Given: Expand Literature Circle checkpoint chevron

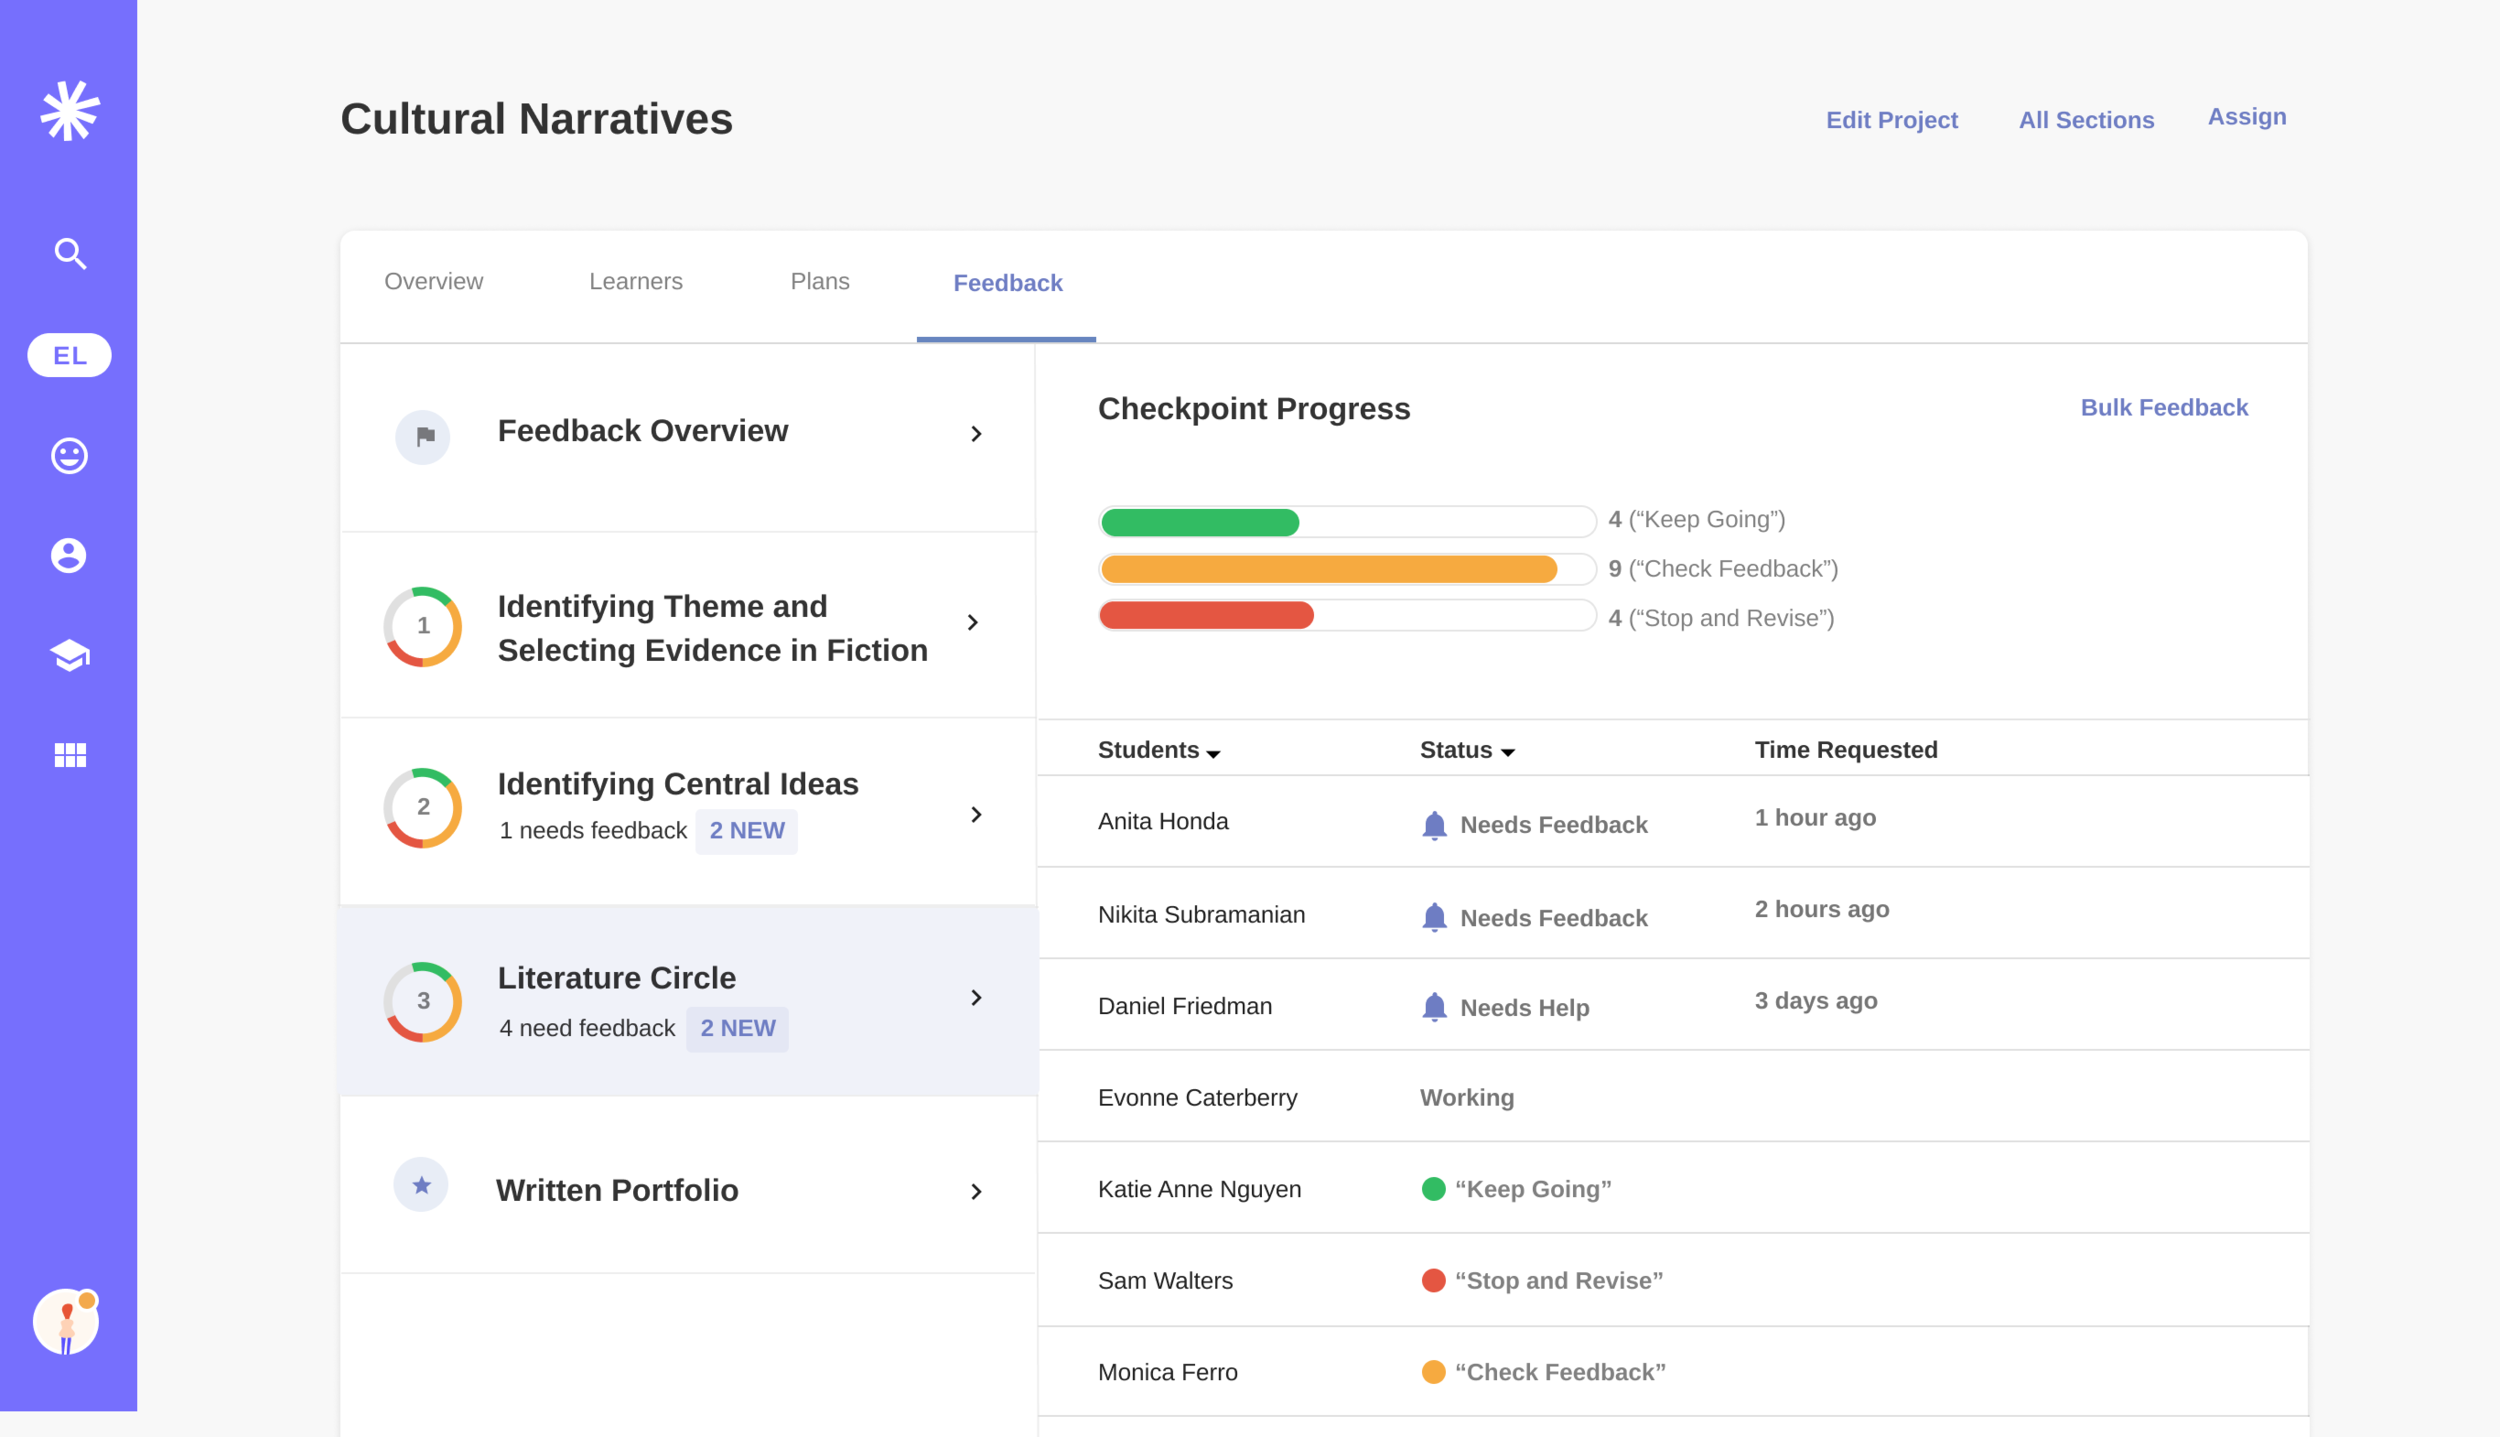Looking at the screenshot, I should coord(976,997).
